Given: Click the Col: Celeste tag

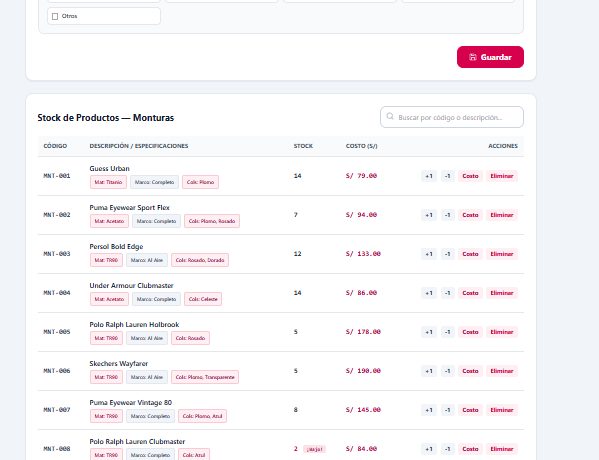Looking at the screenshot, I should [203, 299].
